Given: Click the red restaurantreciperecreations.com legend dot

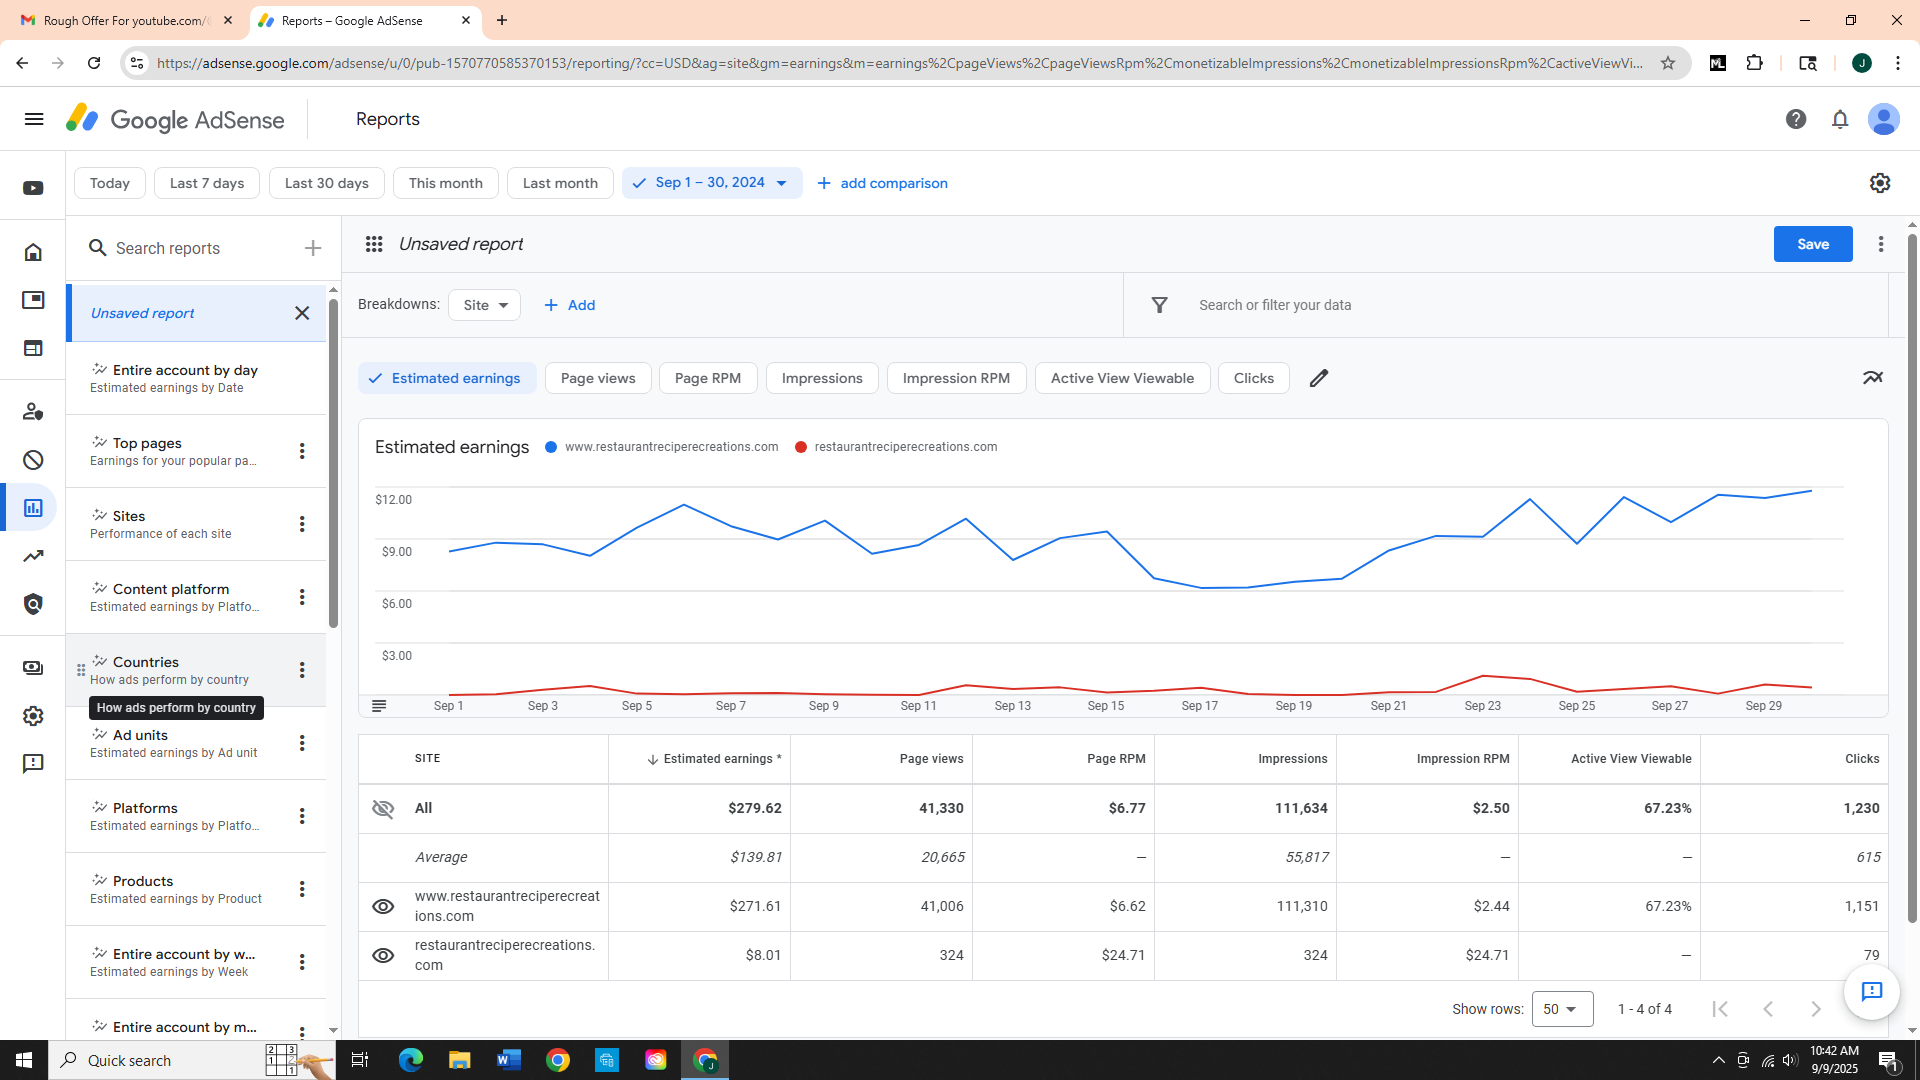Looking at the screenshot, I should (801, 447).
